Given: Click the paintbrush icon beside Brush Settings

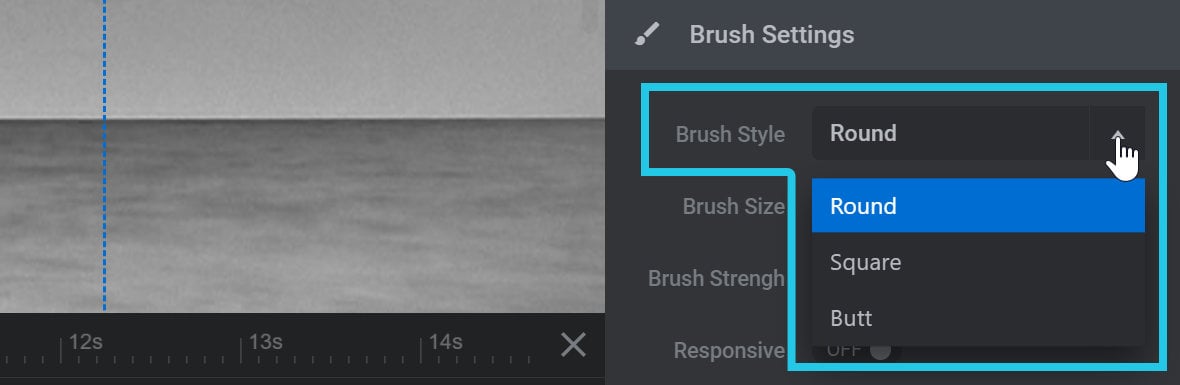Looking at the screenshot, I should tap(646, 34).
